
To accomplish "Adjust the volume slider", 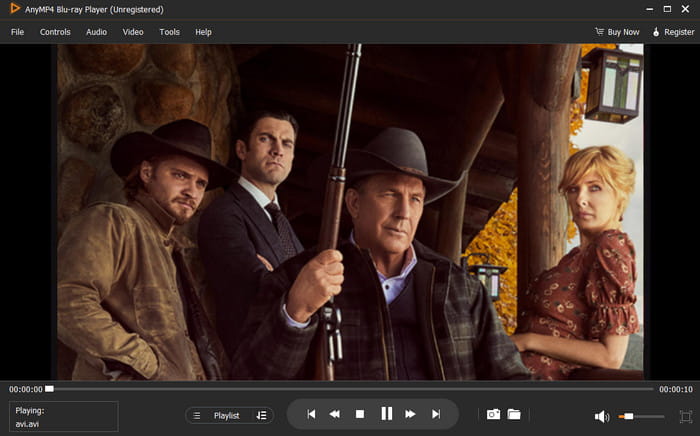I will (x=641, y=416).
